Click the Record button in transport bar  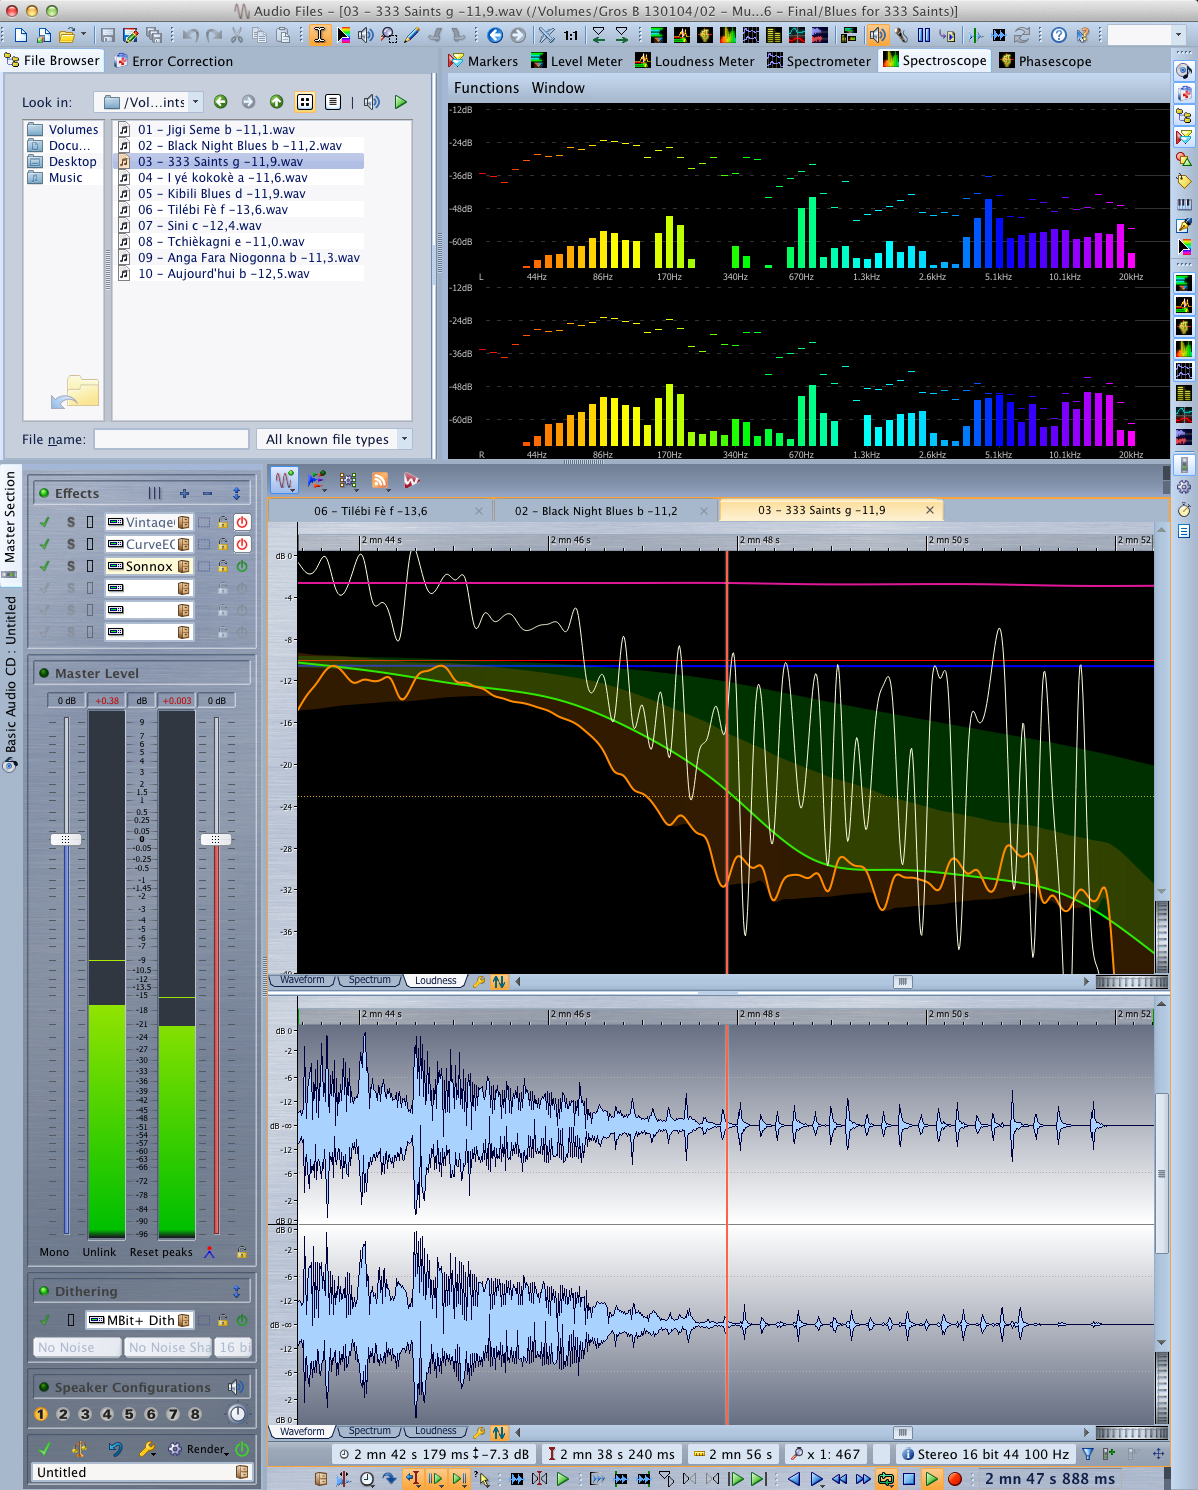(955, 1479)
